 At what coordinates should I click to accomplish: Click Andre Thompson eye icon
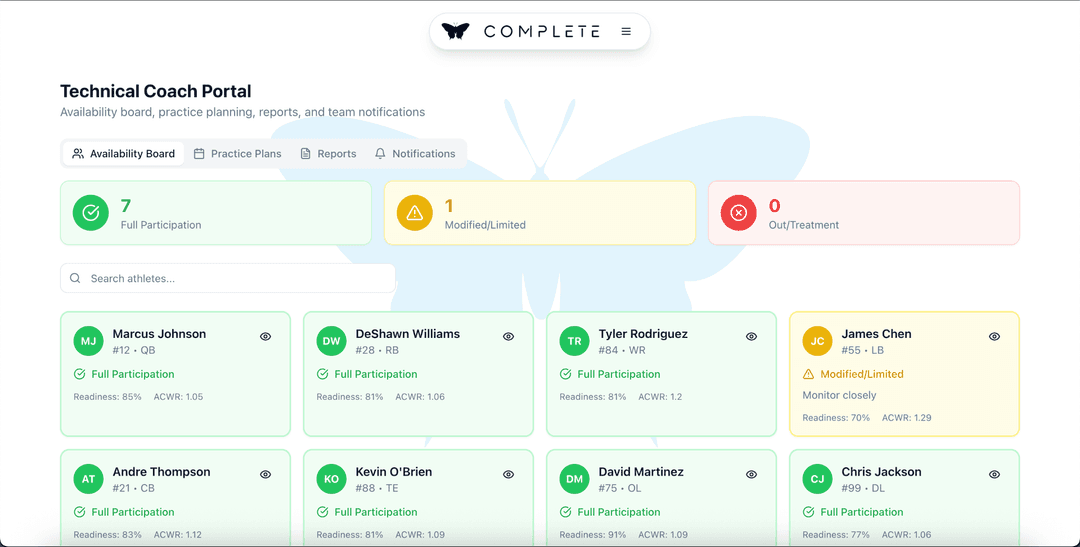[266, 474]
